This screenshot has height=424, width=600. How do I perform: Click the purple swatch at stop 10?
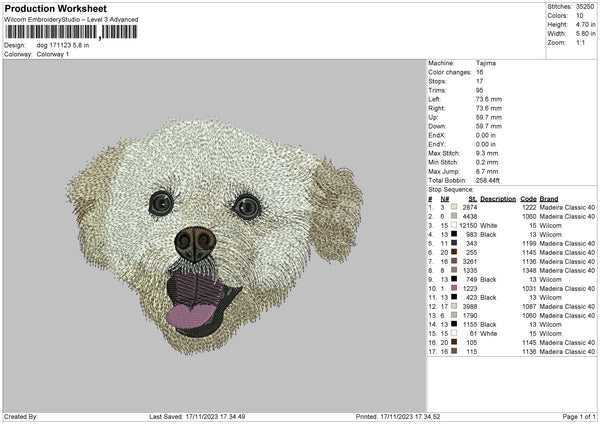453,288
